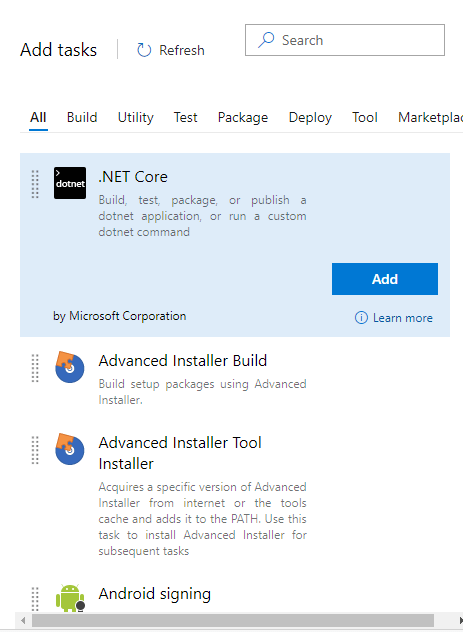The image size is (463, 632).
Task: Open the Build tab
Action: pos(82,117)
